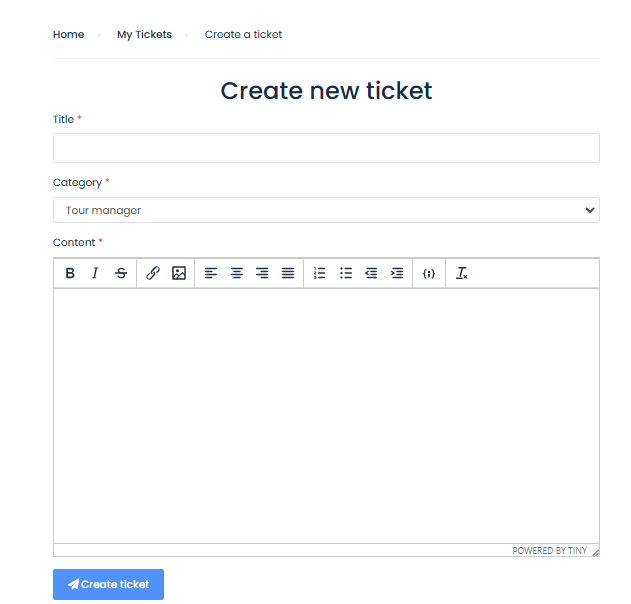Align text to the right
The image size is (631, 604).
coord(262,273)
